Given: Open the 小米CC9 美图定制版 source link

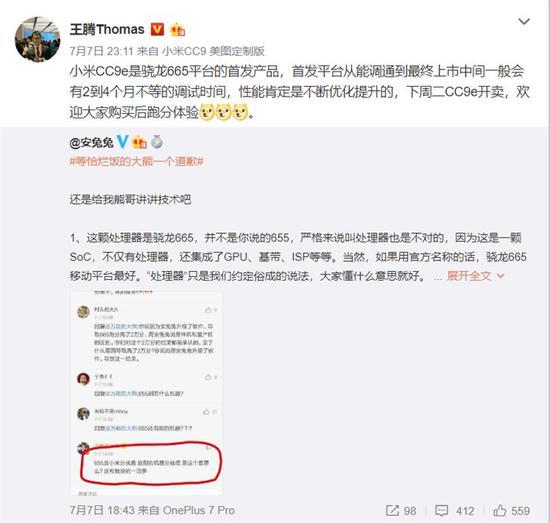Looking at the screenshot, I should [x=213, y=51].
